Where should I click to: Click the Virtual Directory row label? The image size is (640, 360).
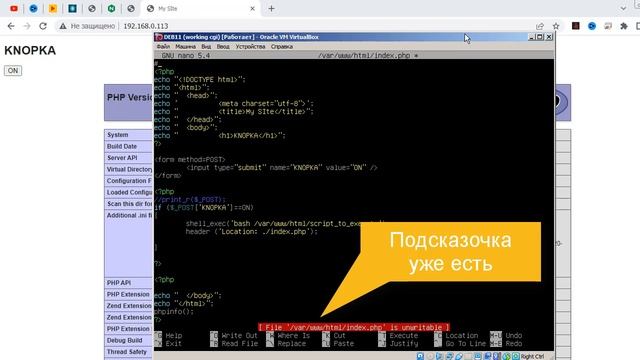coord(129,169)
